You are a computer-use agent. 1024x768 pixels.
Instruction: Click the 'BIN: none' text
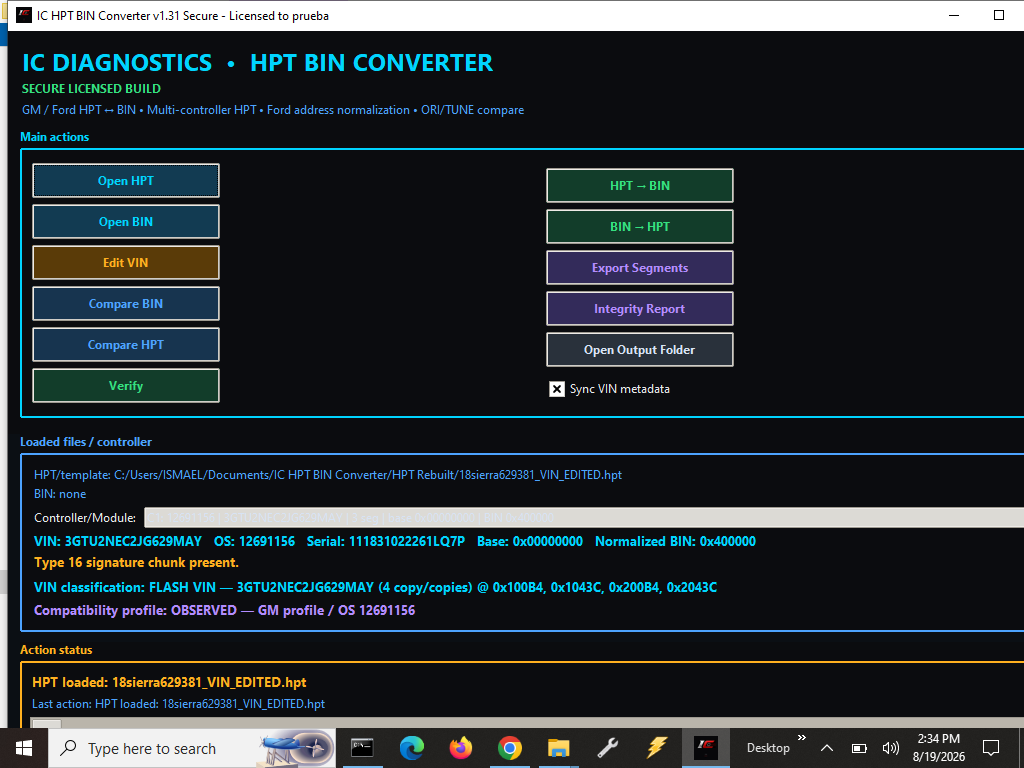click(60, 494)
